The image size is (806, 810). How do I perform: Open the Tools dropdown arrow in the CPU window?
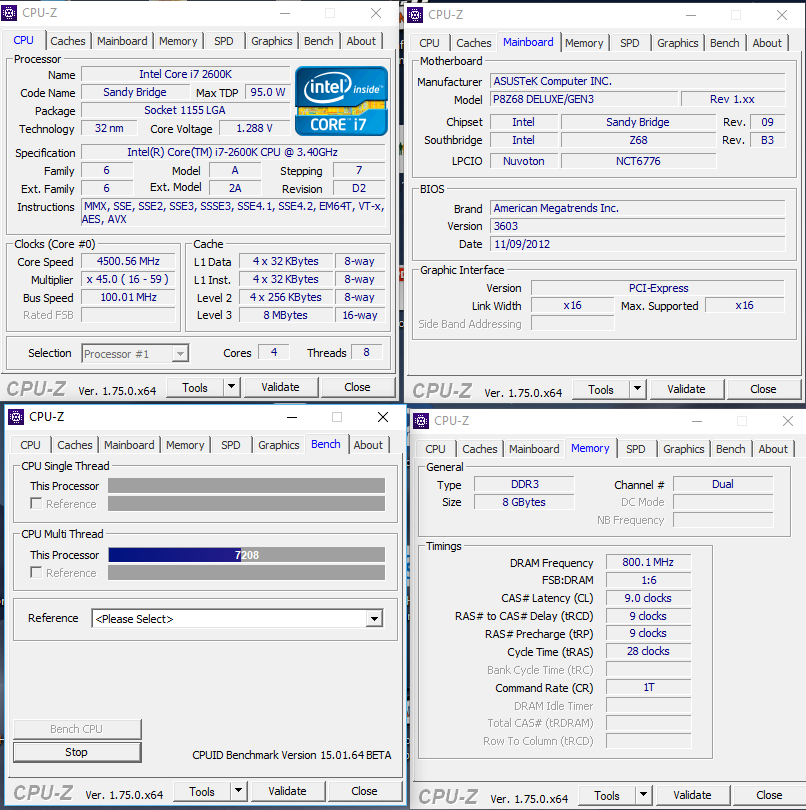click(231, 387)
